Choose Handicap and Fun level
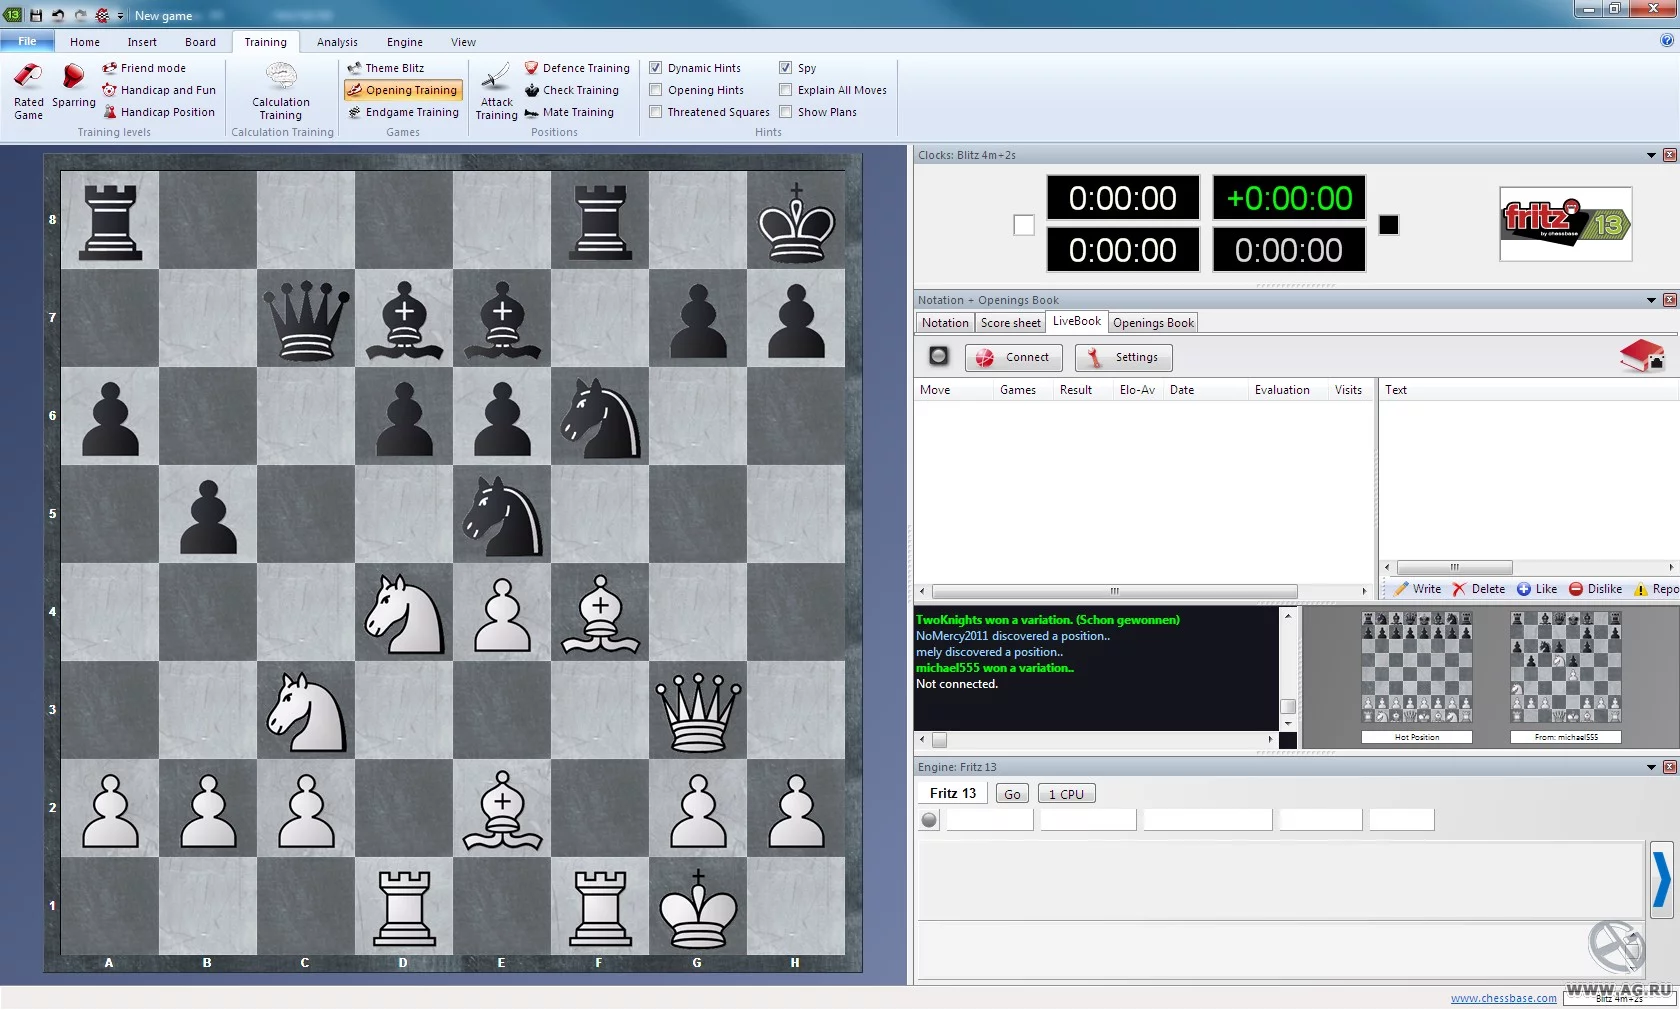 159,90
